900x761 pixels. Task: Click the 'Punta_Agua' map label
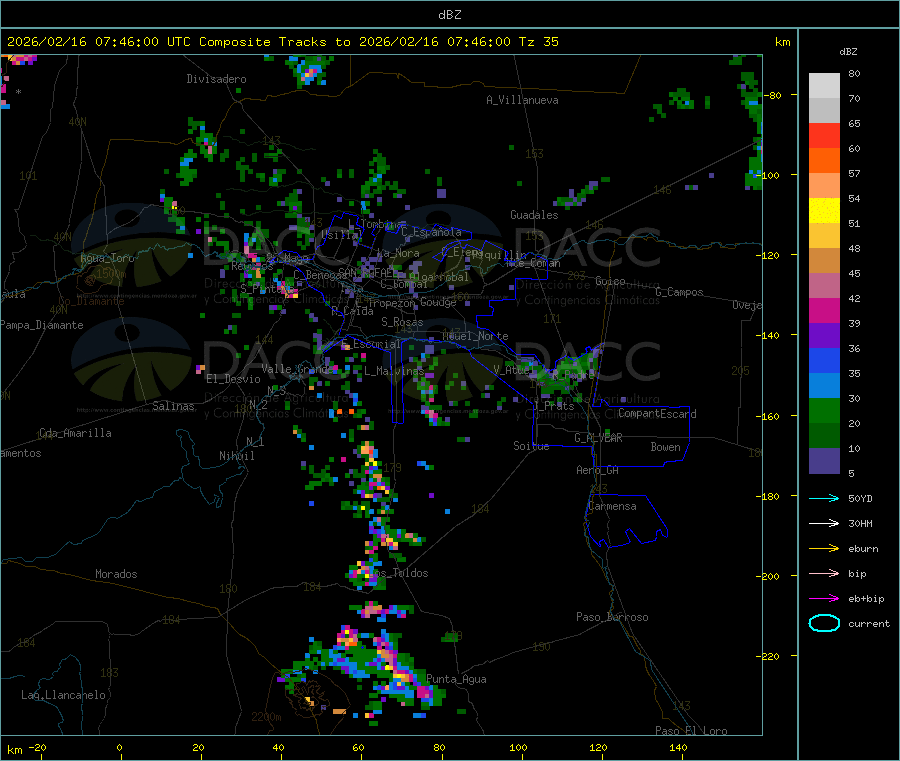(456, 679)
